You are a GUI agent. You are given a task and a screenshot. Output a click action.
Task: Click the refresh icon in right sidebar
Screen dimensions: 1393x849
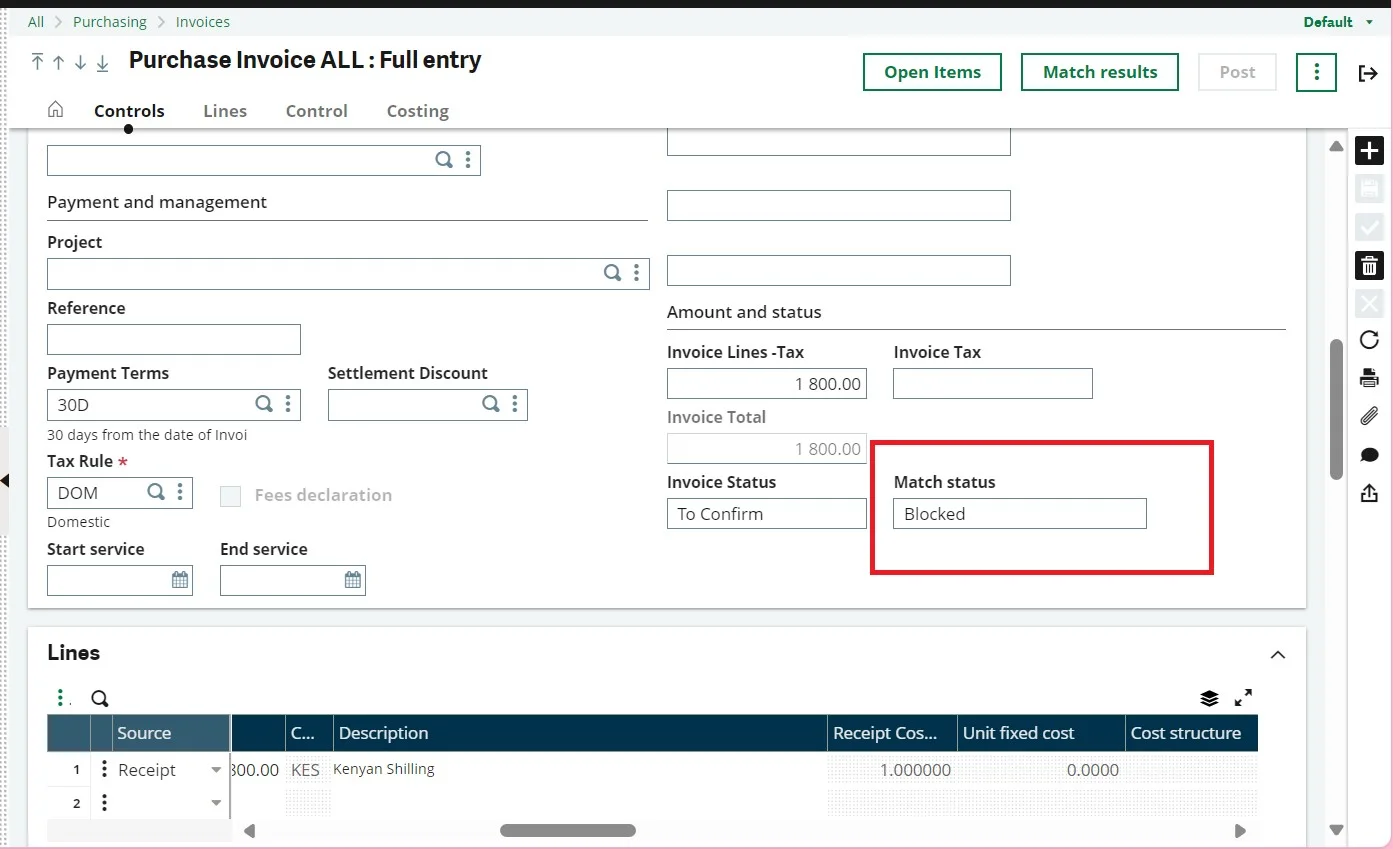click(1369, 340)
